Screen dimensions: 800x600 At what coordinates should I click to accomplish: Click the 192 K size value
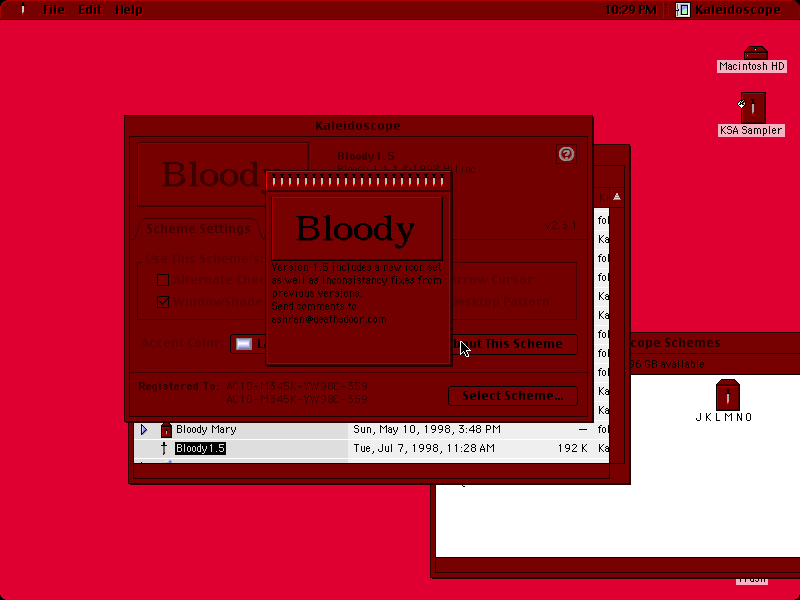pos(572,448)
